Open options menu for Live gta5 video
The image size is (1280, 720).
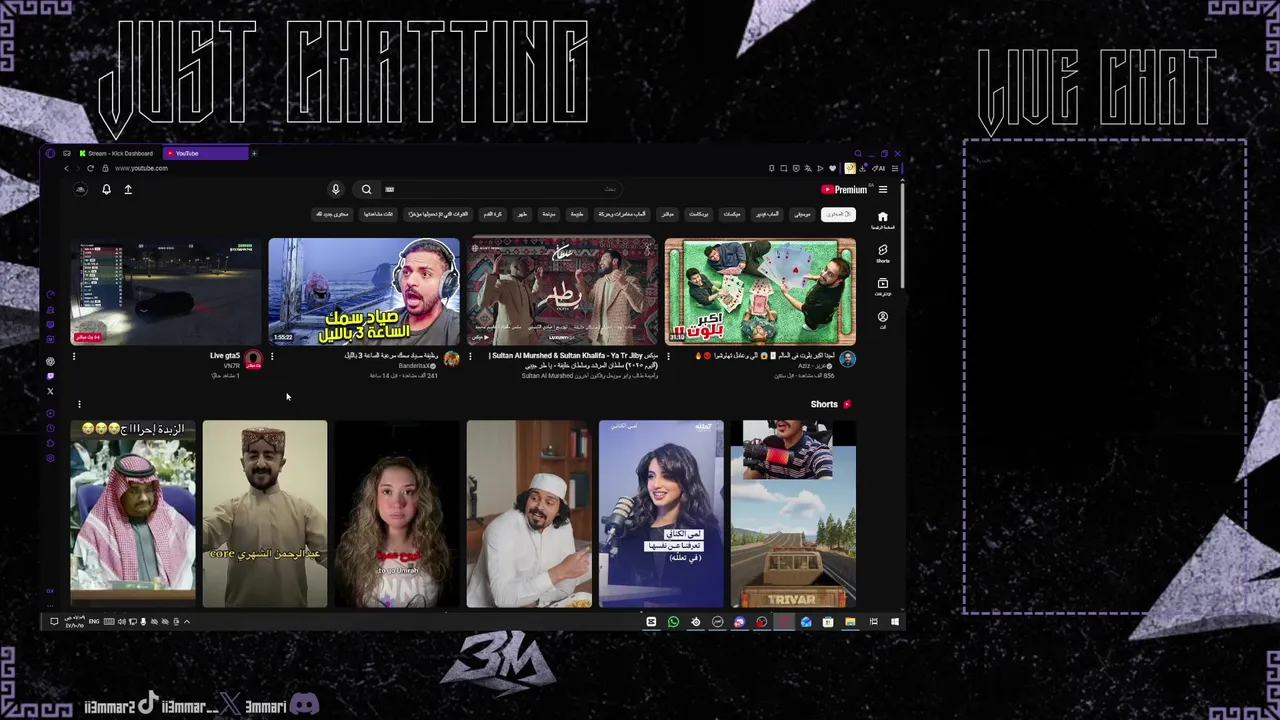point(73,357)
